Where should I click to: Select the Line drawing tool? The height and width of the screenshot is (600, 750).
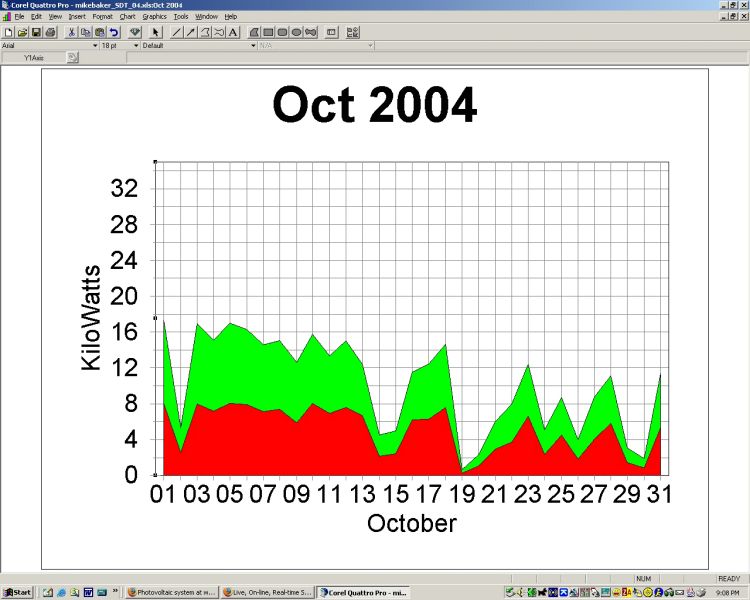click(x=177, y=32)
